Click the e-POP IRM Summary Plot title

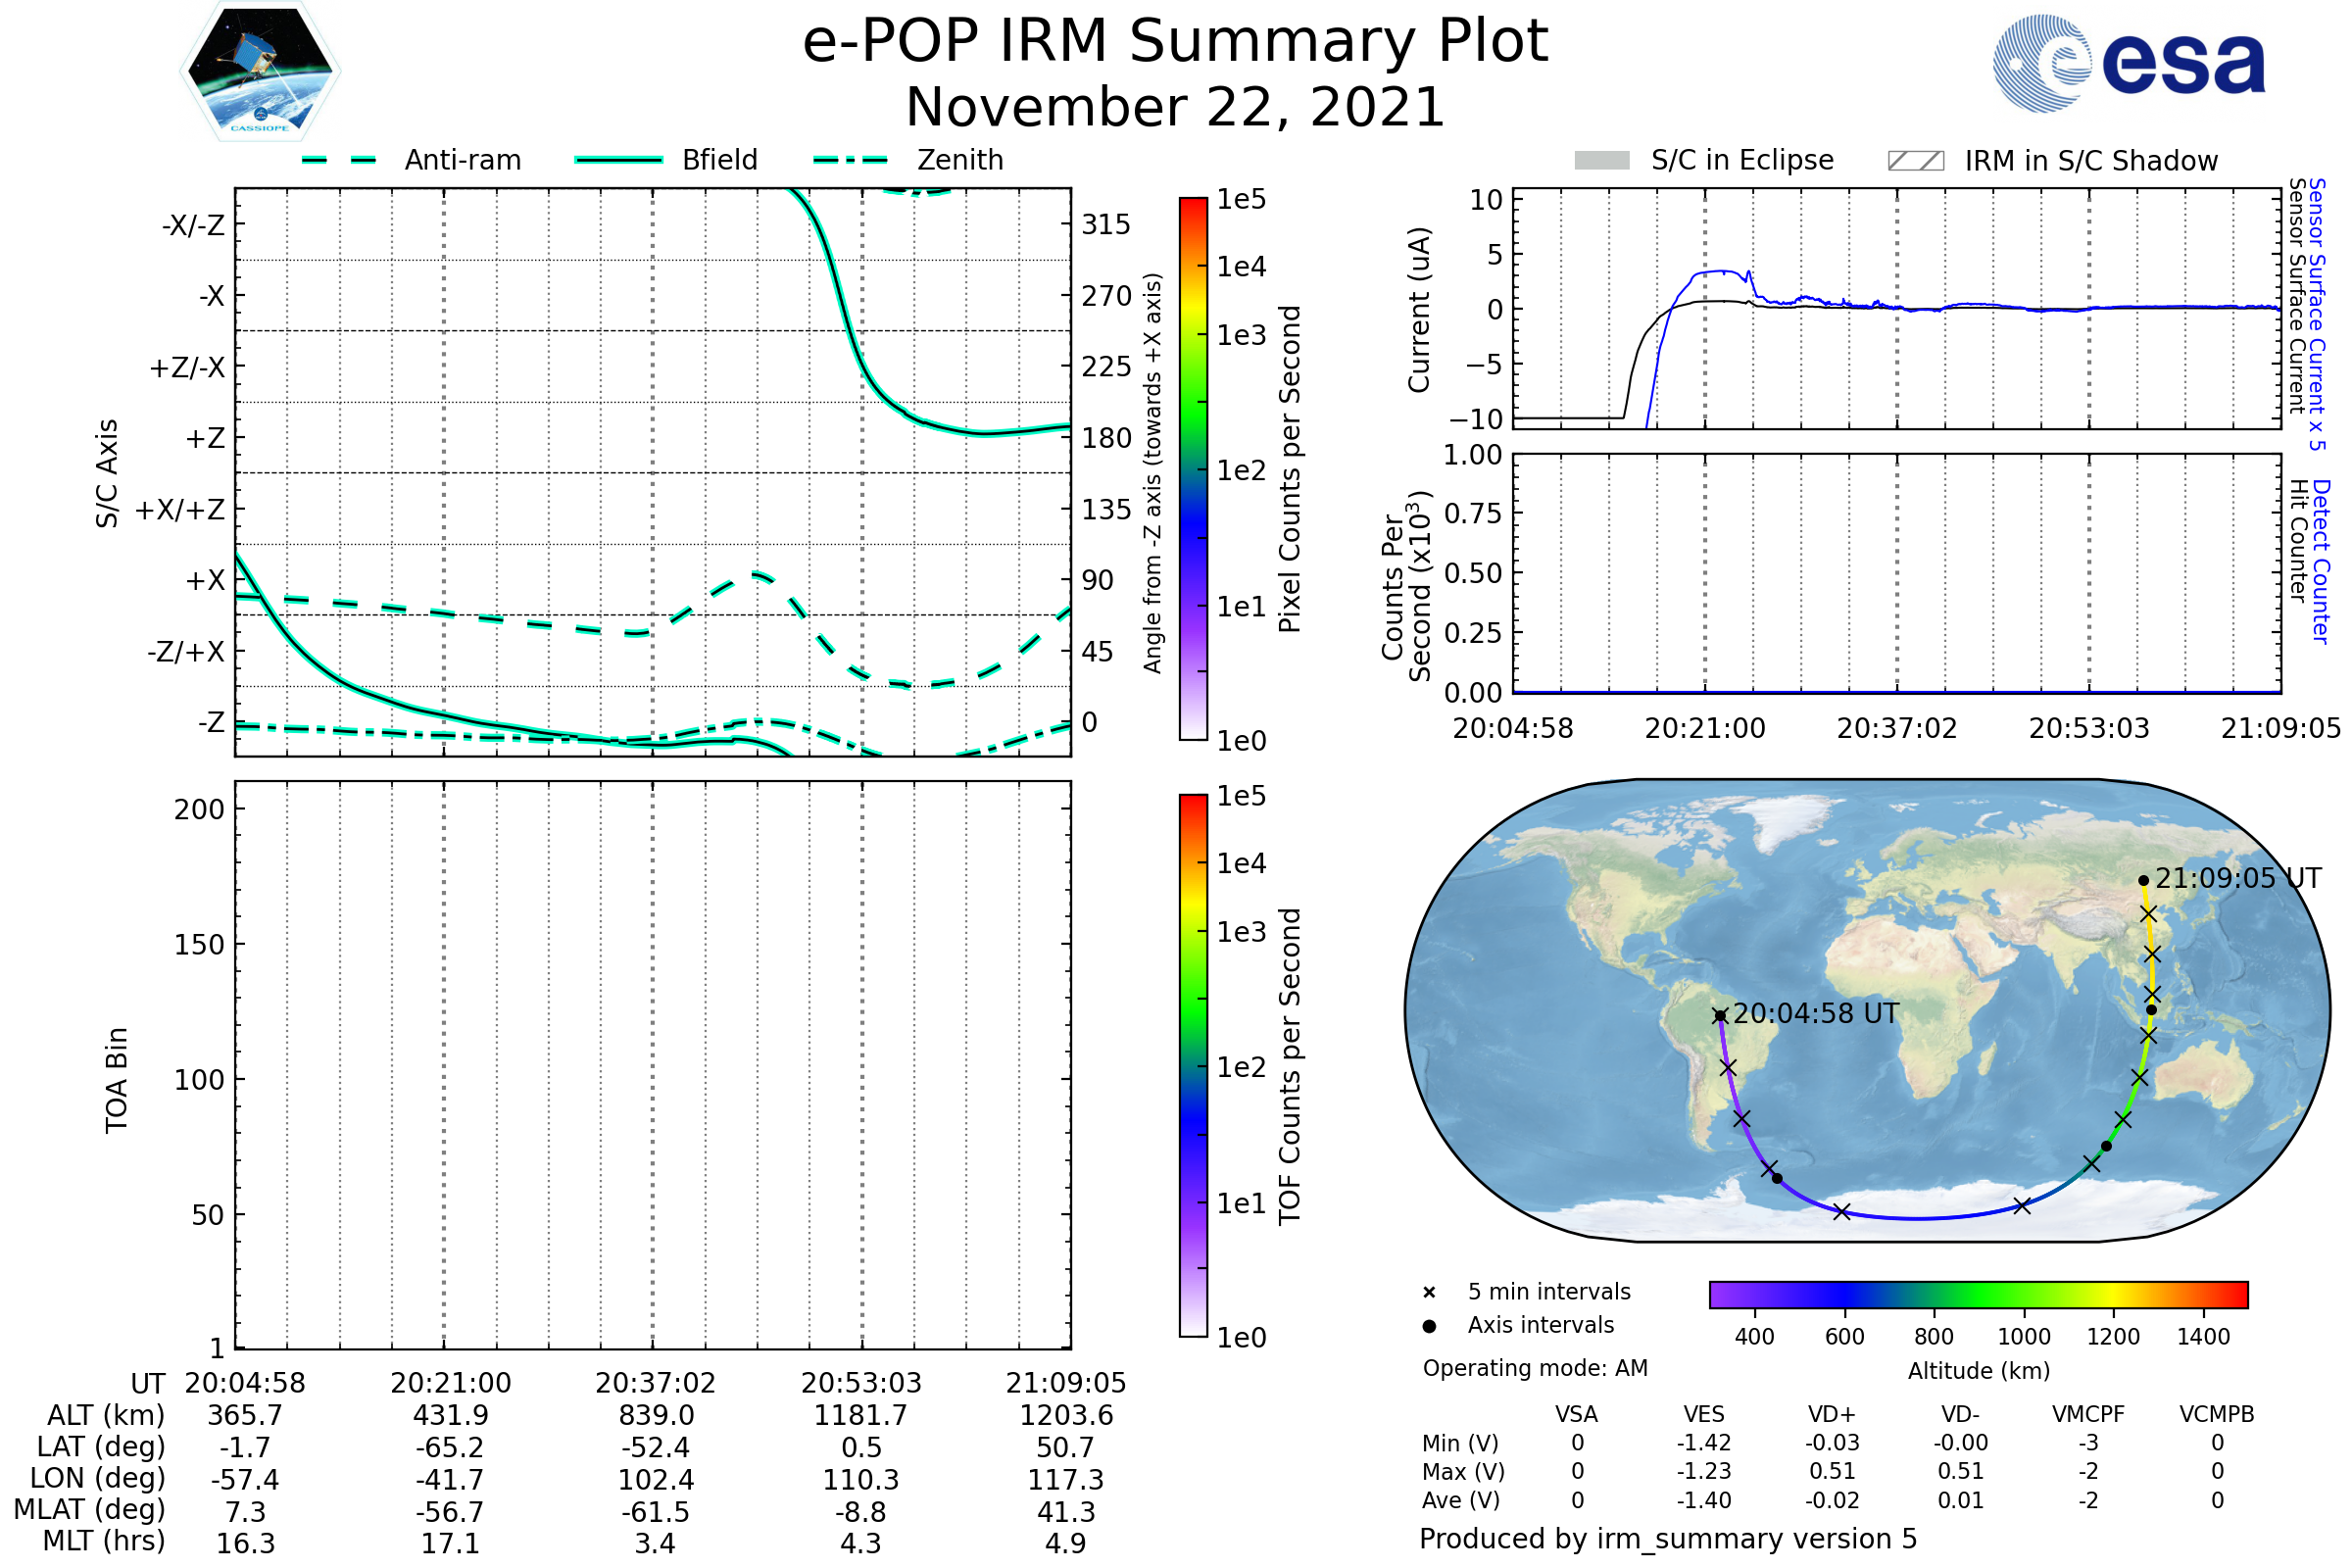pyautogui.click(x=1175, y=42)
